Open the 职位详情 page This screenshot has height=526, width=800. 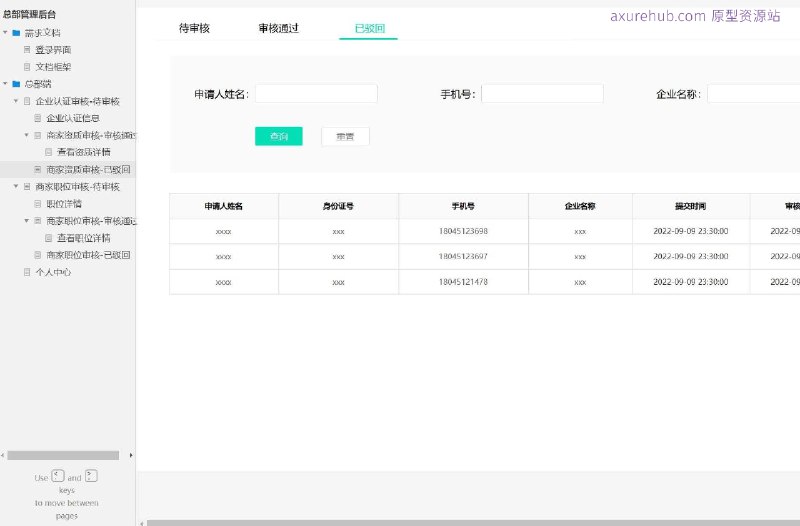pyautogui.click(x=64, y=204)
